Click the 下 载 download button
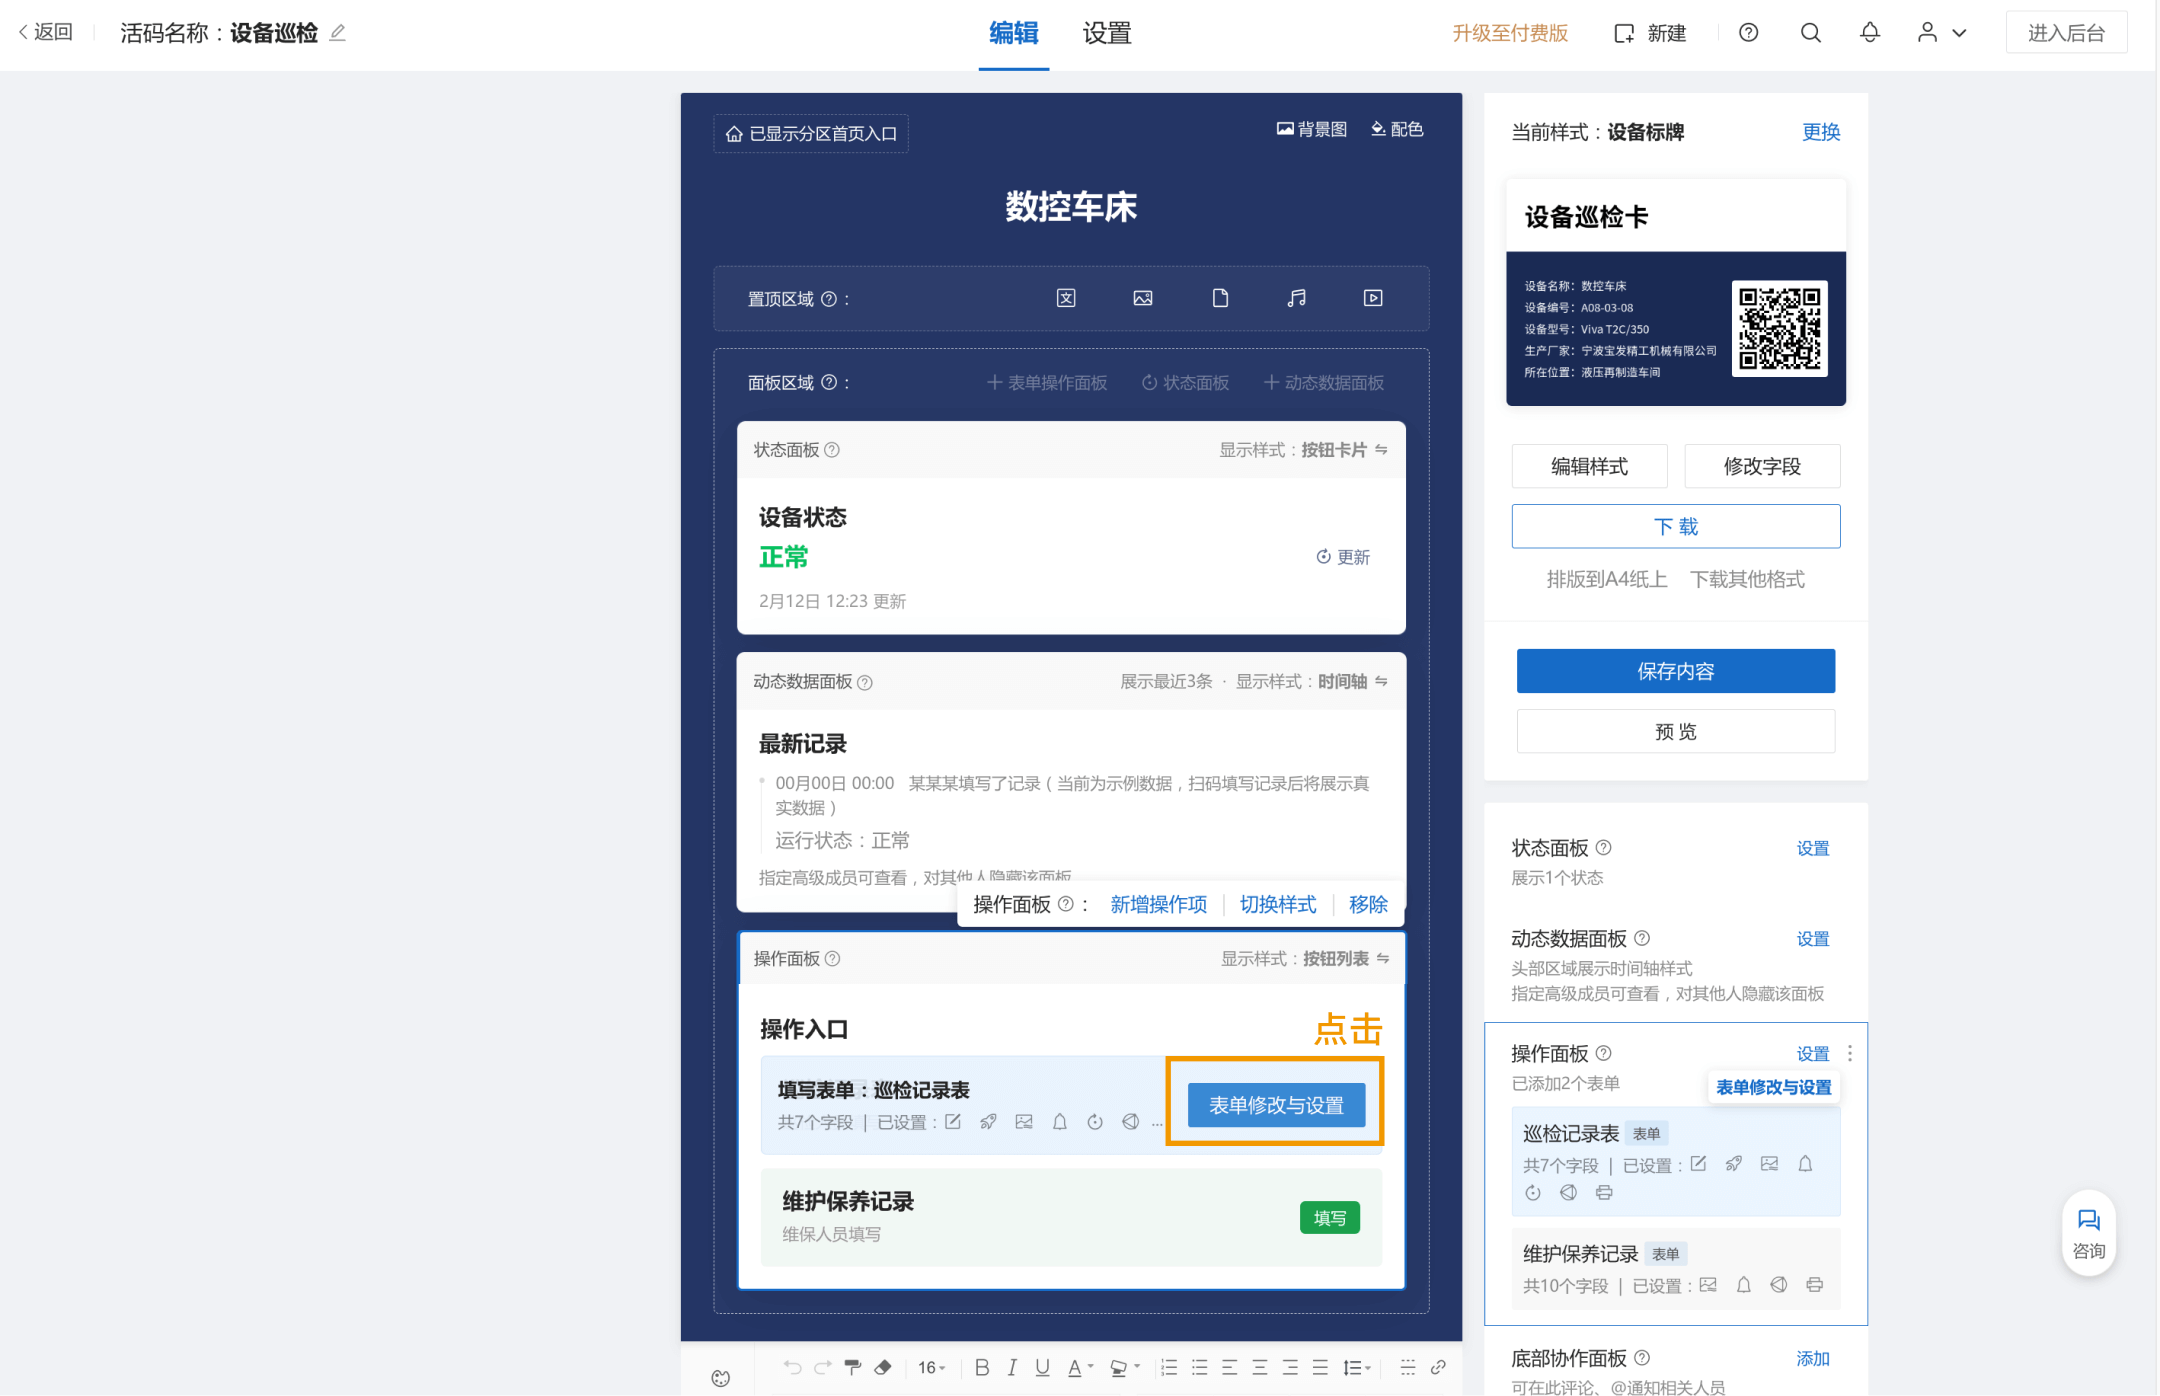The width and height of the screenshot is (2160, 1396). click(x=1676, y=526)
